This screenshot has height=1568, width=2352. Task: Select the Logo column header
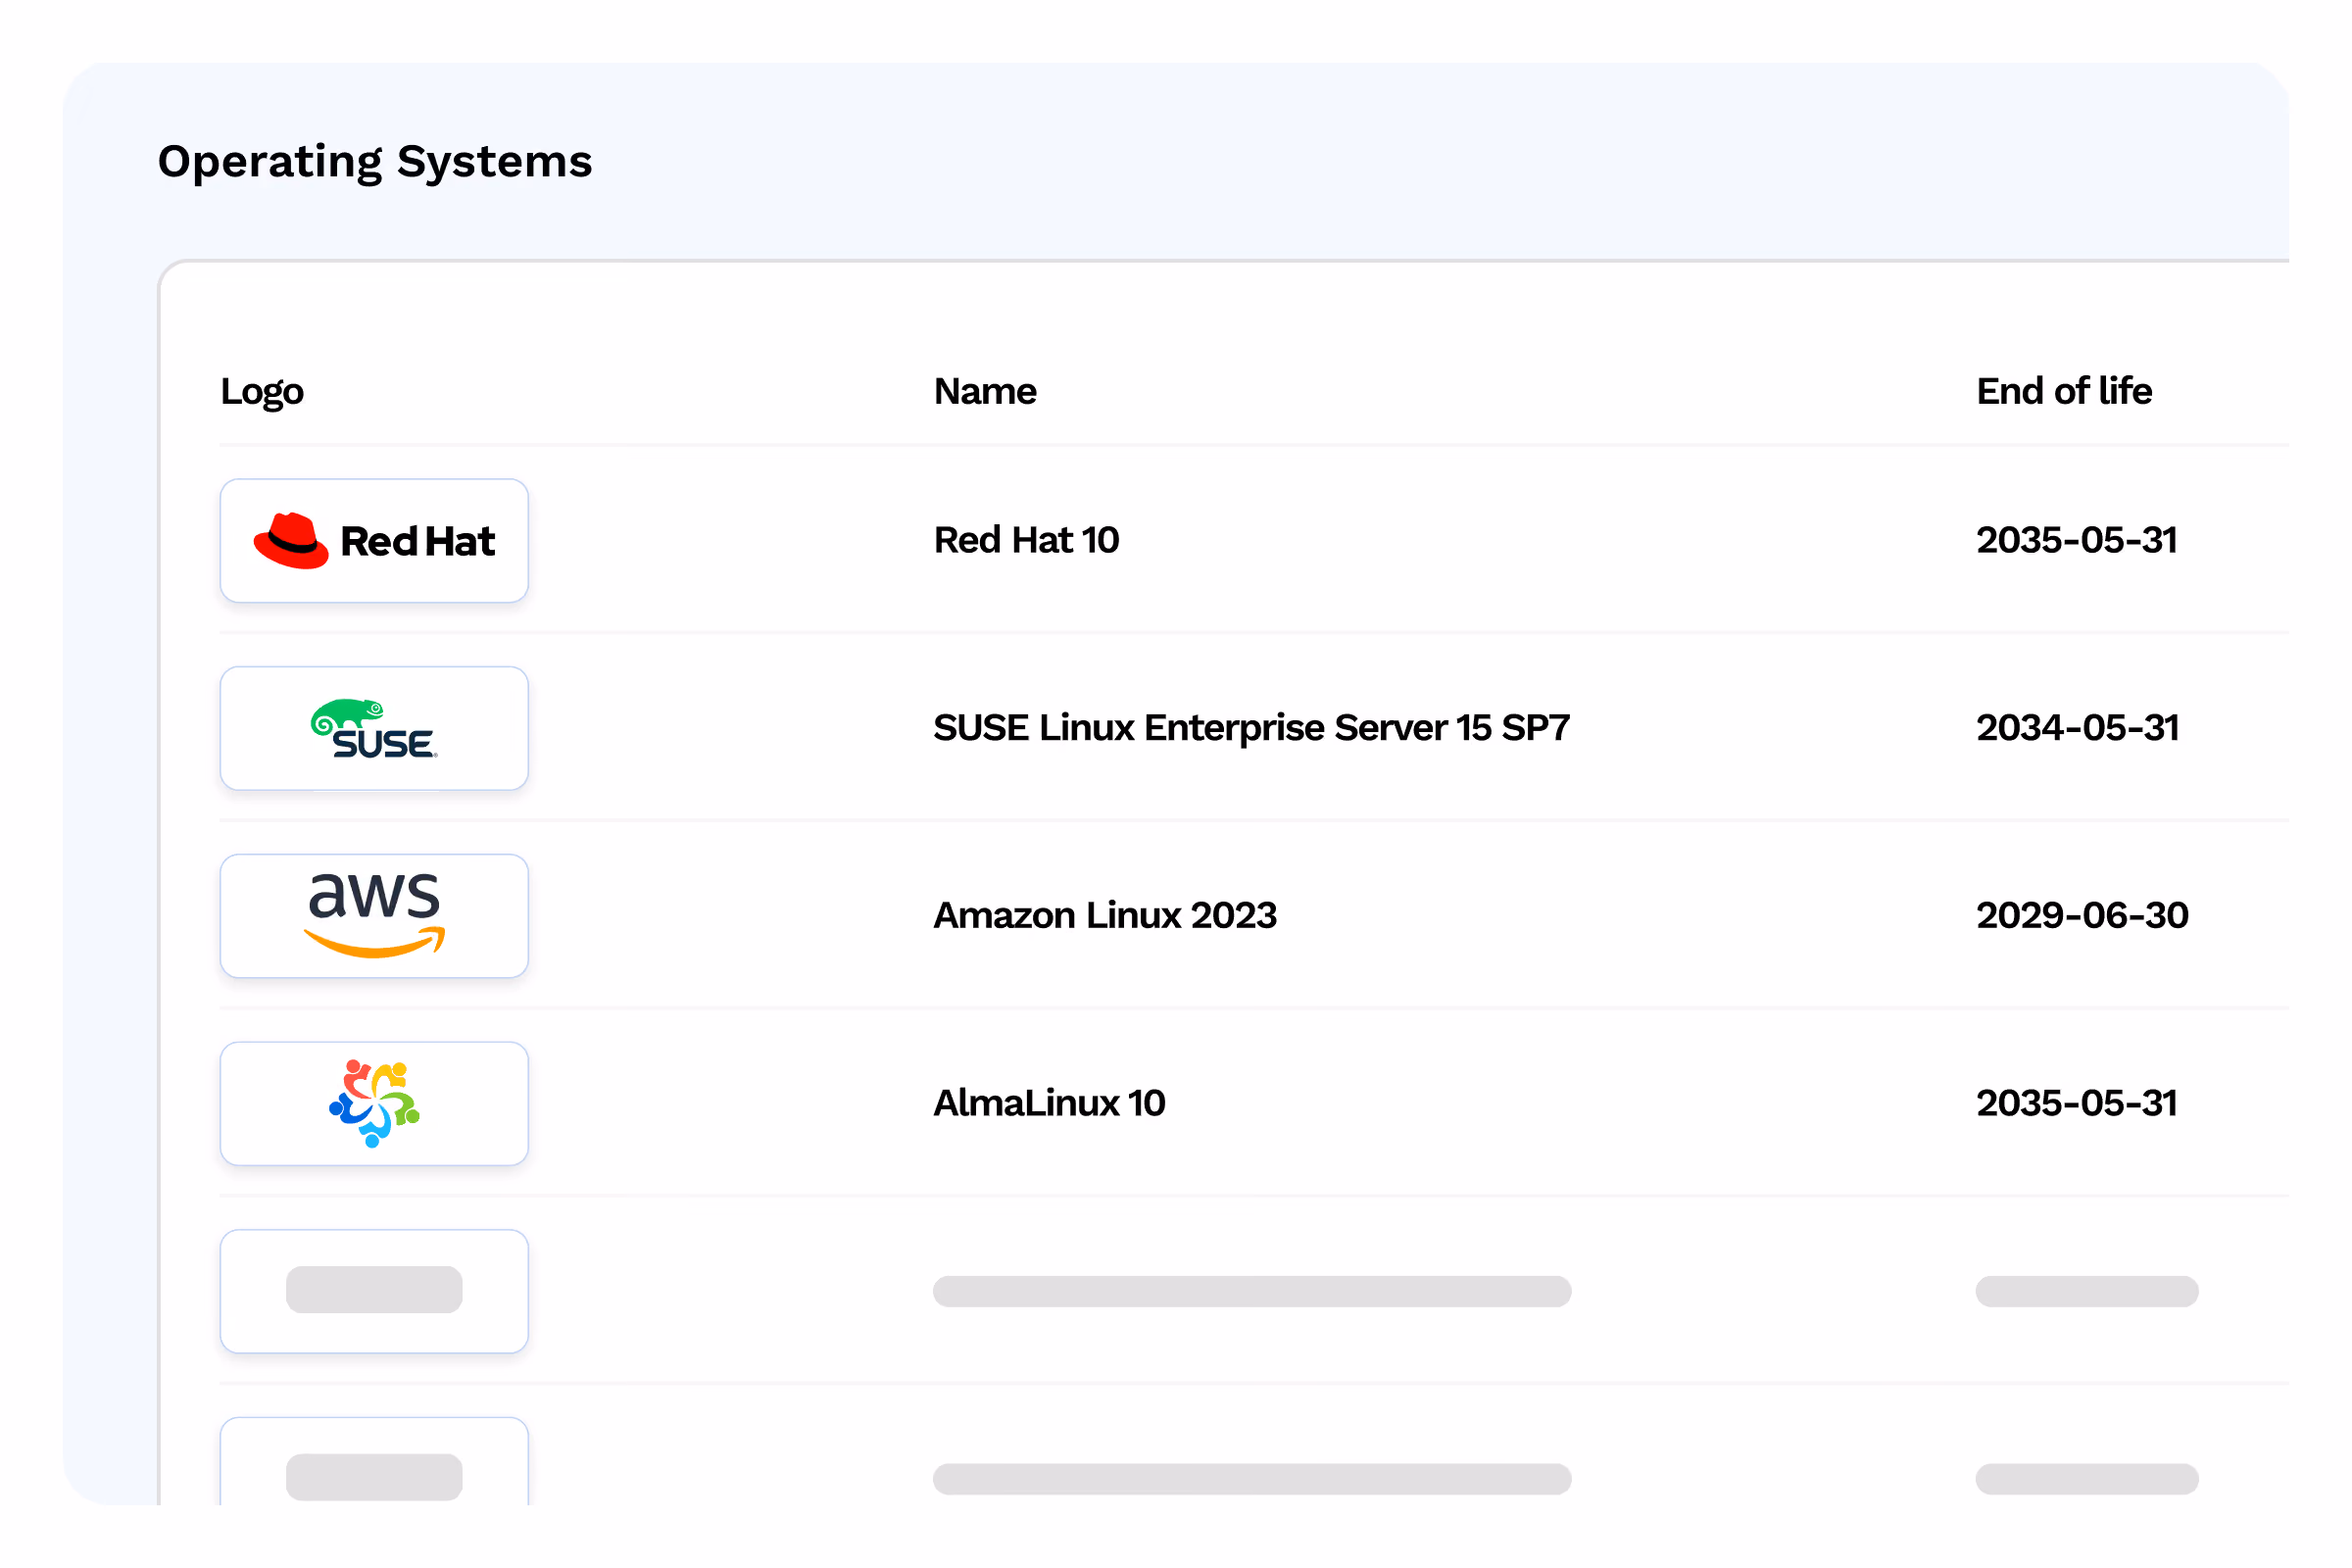coord(262,391)
